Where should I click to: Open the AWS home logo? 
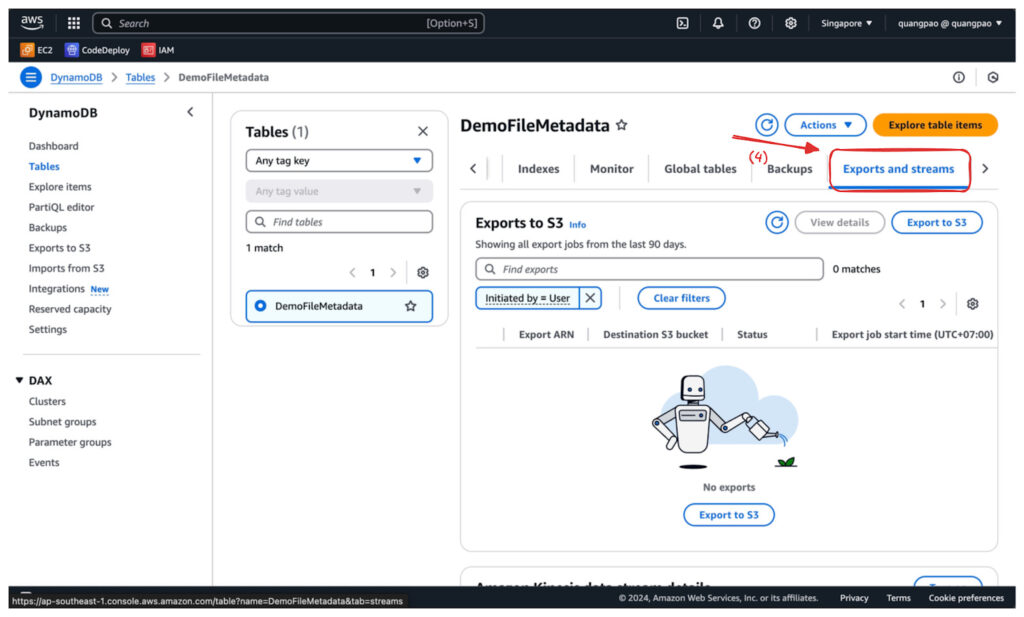(x=31, y=23)
